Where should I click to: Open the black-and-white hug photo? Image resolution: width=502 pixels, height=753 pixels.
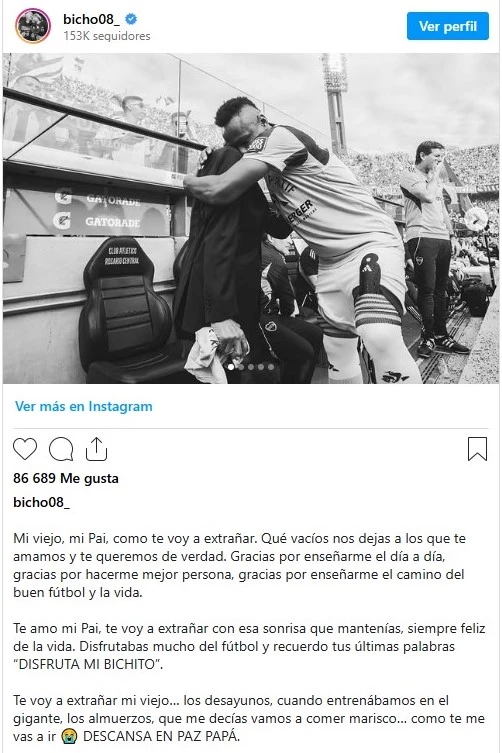tap(251, 218)
